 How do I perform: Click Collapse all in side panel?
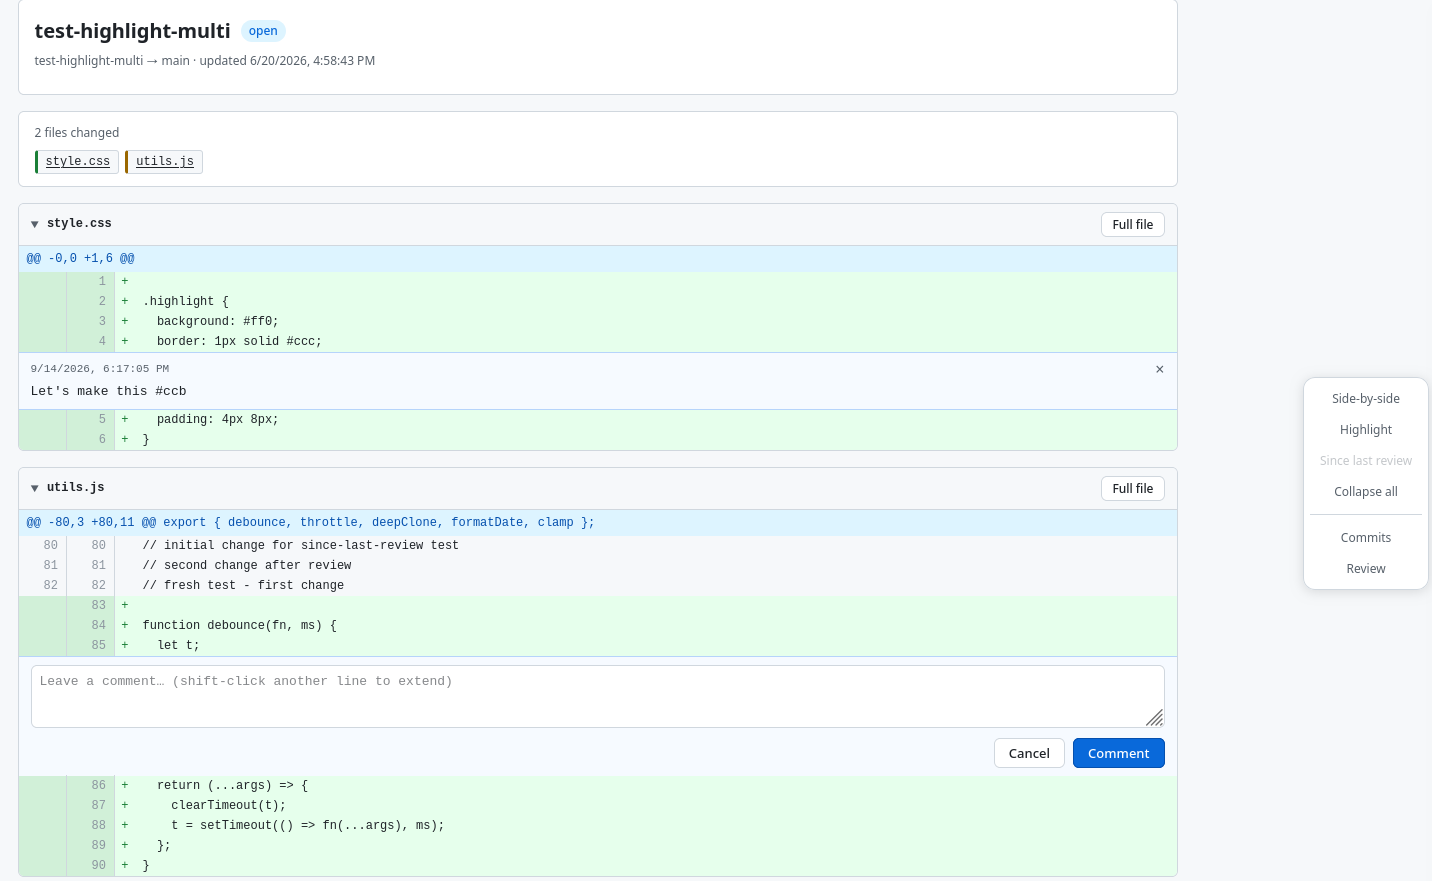point(1366,492)
